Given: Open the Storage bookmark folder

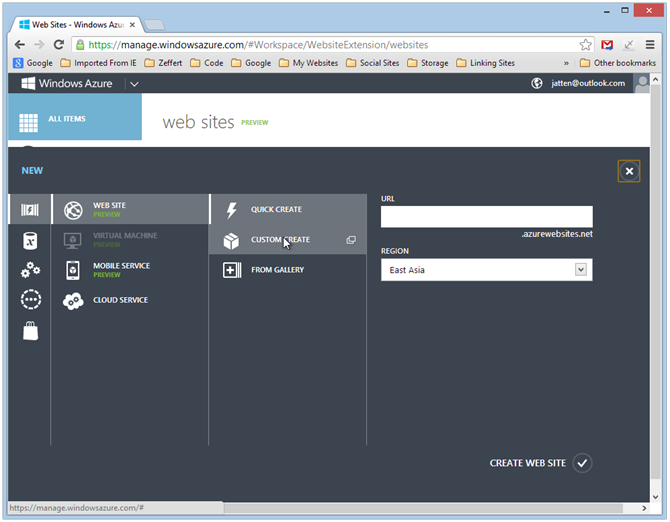Looking at the screenshot, I should pos(428,63).
